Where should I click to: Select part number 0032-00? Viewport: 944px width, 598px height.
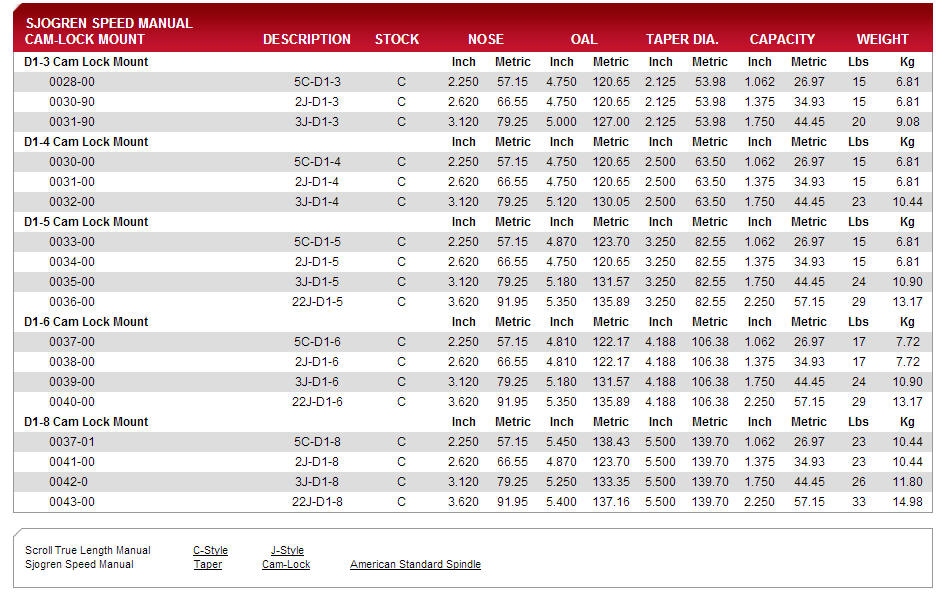click(x=72, y=202)
